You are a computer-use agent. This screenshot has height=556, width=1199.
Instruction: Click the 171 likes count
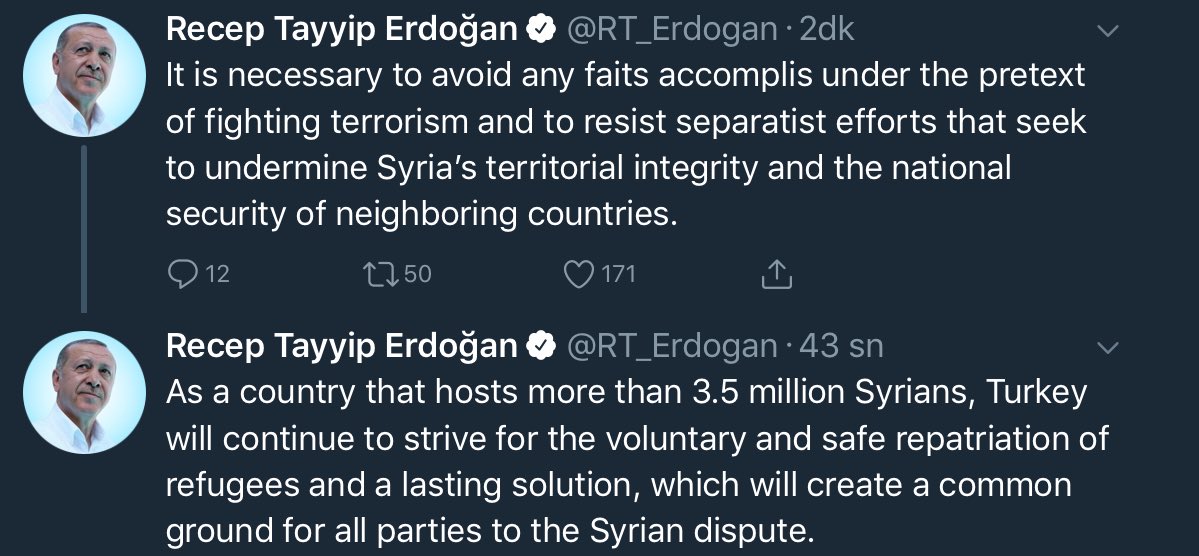[x=619, y=273]
